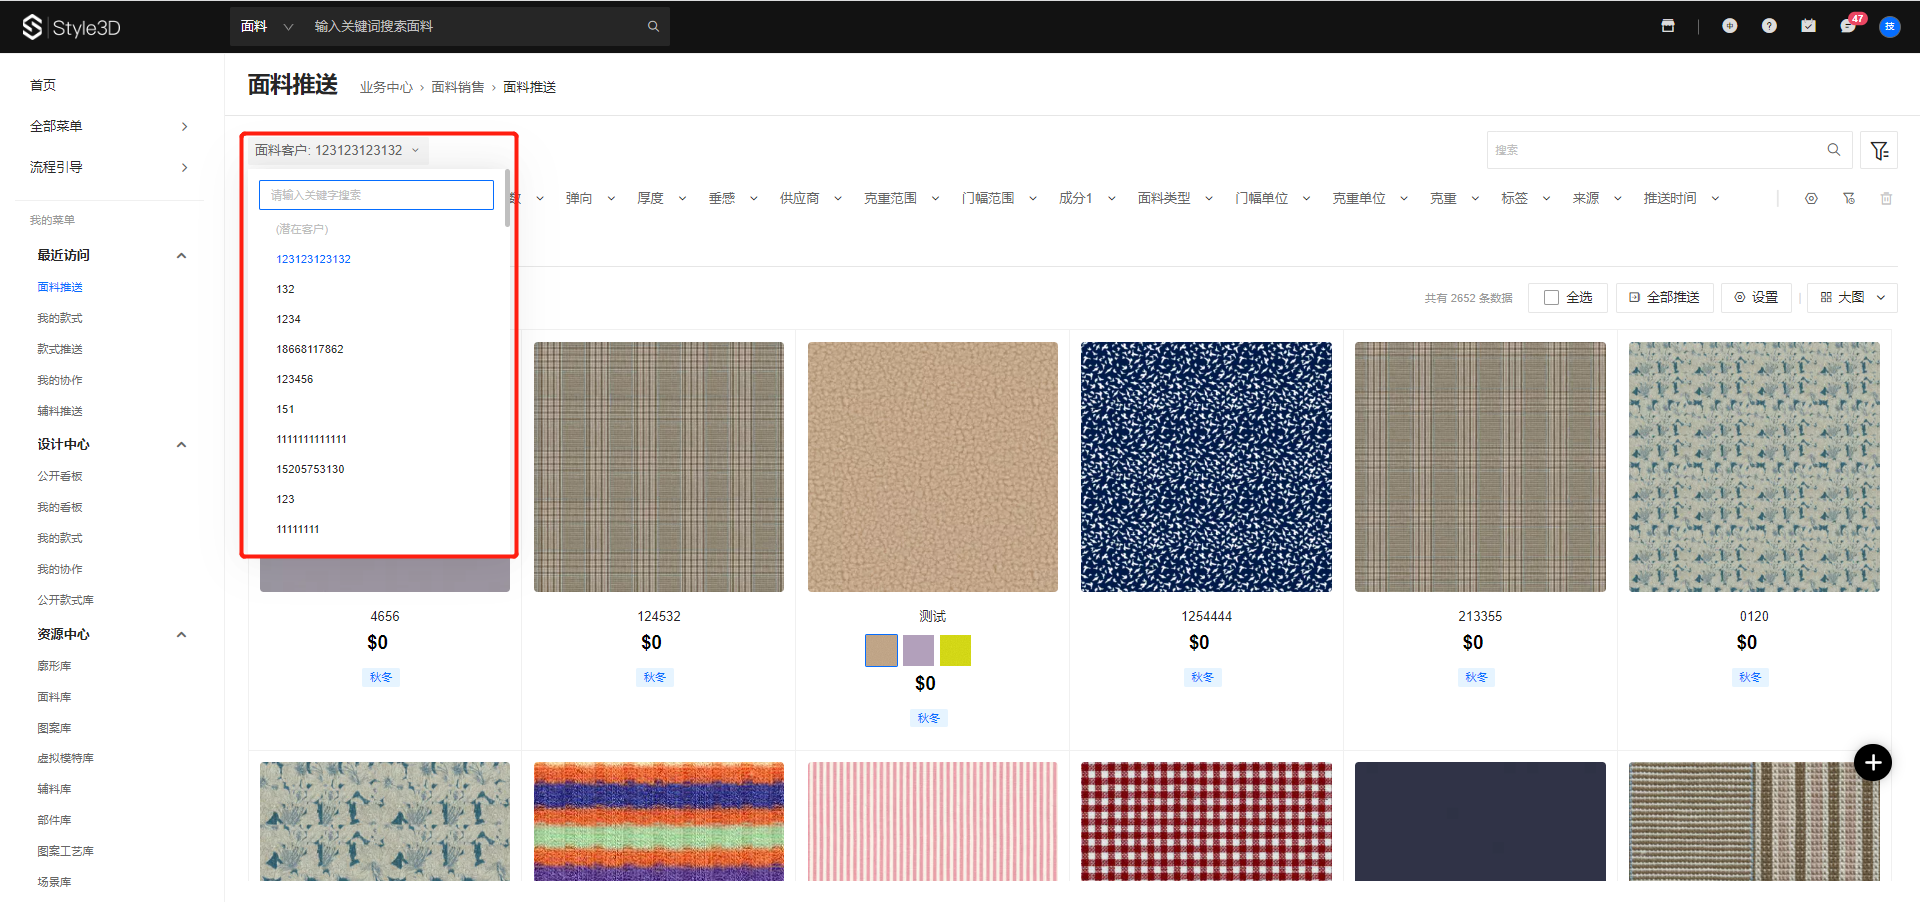
Task: Click magnifier icon in 搜索 box
Action: 1834,150
